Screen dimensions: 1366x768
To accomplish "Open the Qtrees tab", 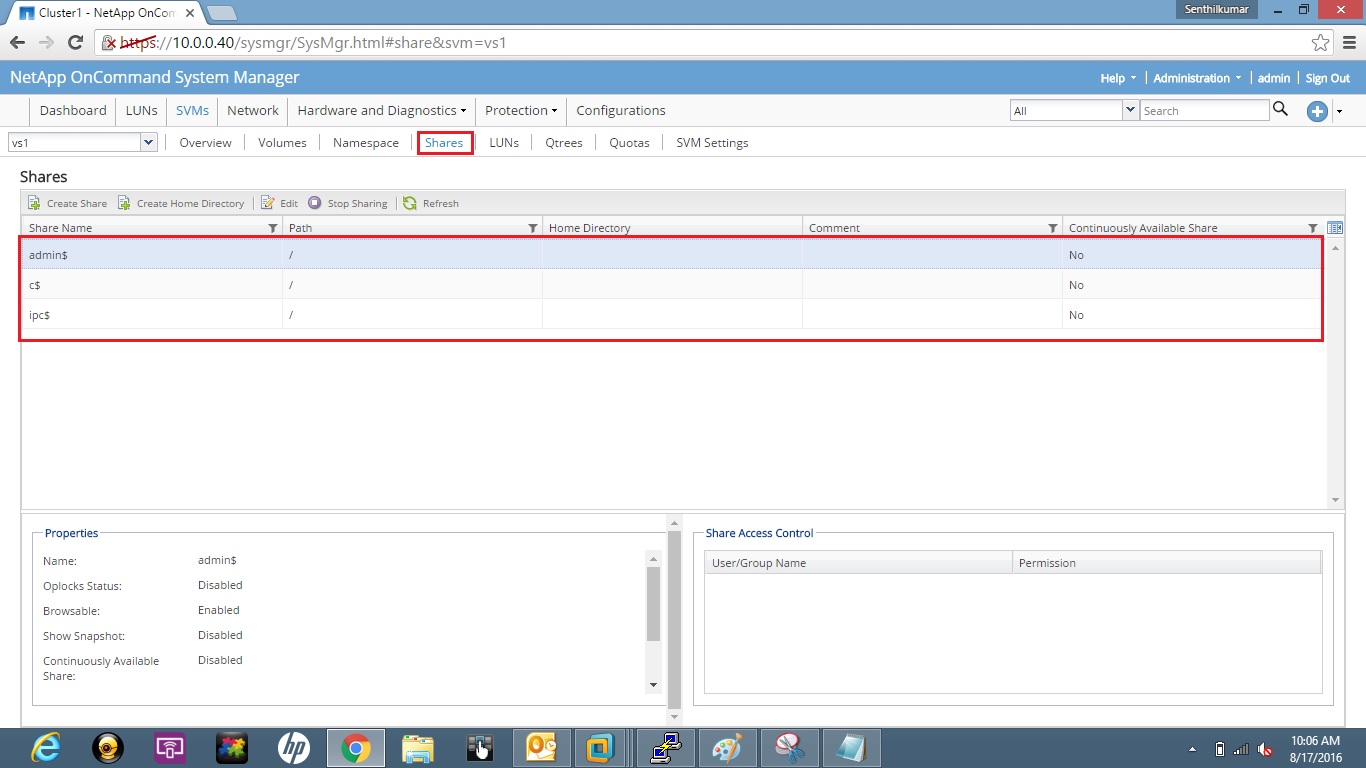I will pyautogui.click(x=563, y=142).
